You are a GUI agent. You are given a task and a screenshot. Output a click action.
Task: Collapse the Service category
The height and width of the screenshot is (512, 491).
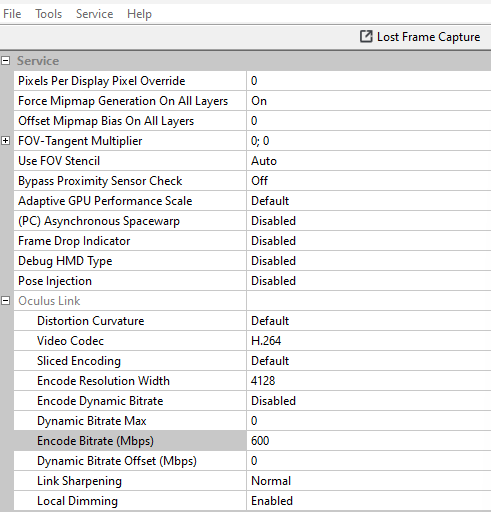coord(5,61)
